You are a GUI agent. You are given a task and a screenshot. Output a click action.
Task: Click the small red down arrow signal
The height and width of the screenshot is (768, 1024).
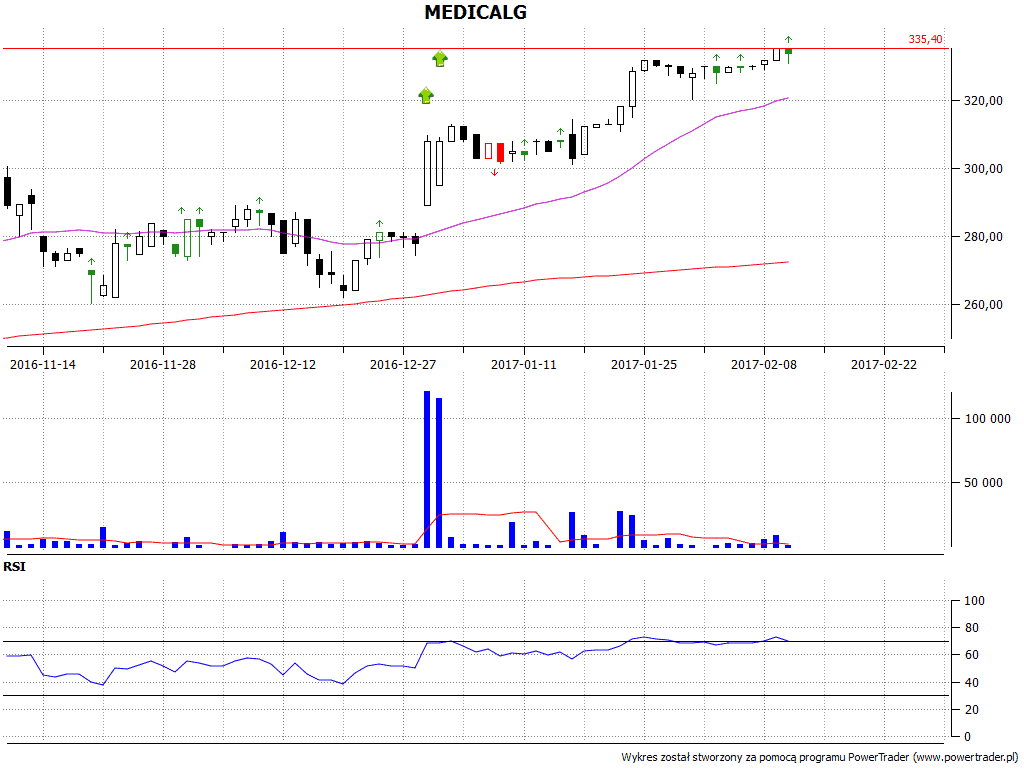(x=494, y=172)
